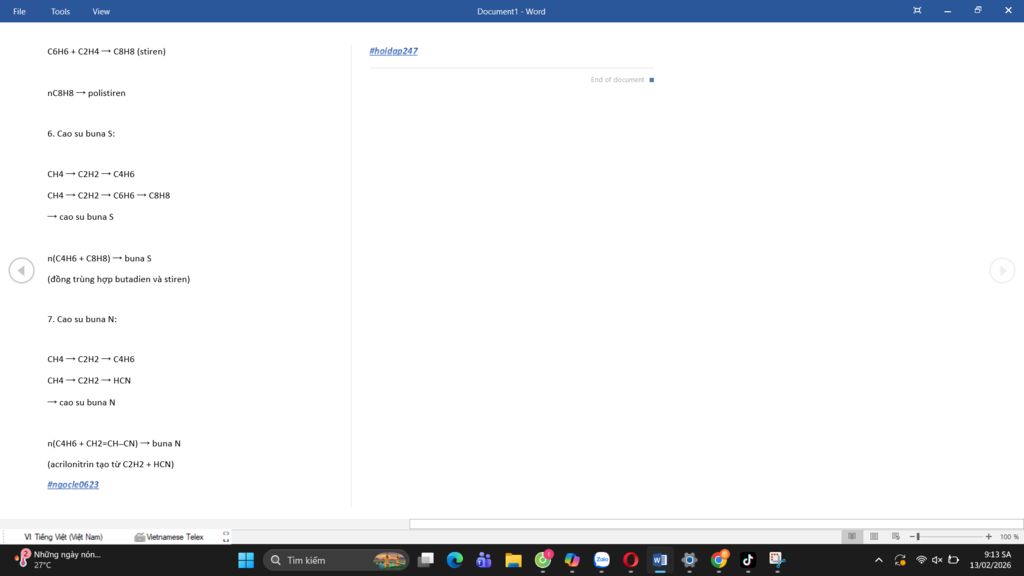This screenshot has height=576, width=1024.
Task: Restore down the Word window
Action: point(978,10)
